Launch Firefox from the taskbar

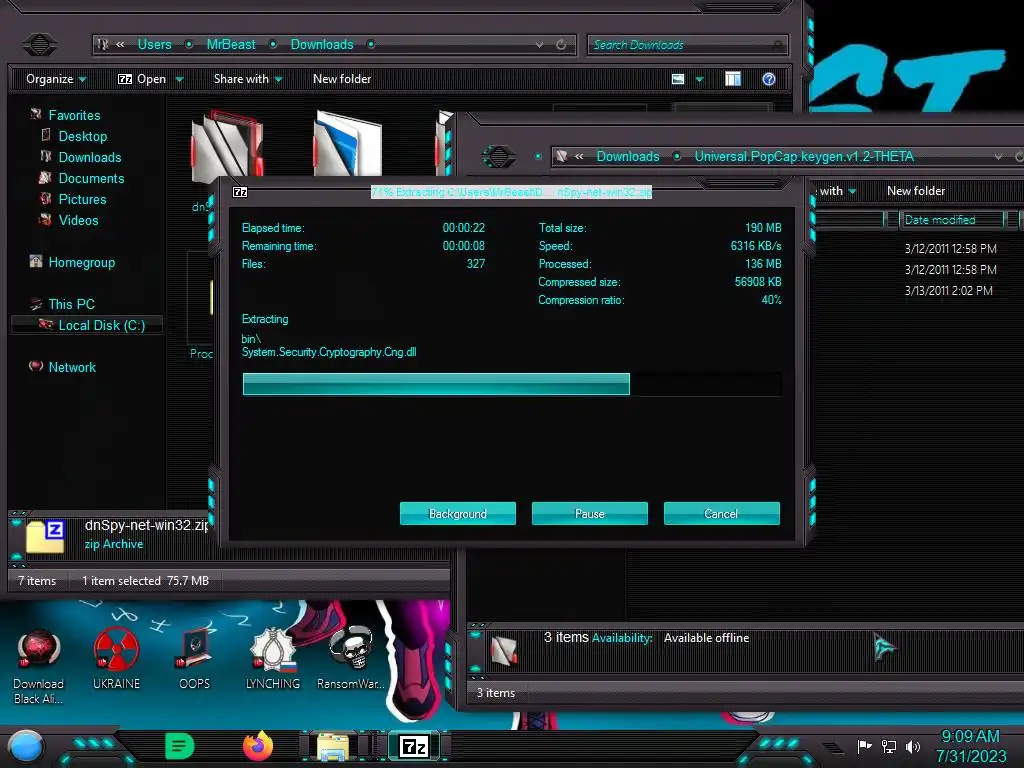coord(257,746)
